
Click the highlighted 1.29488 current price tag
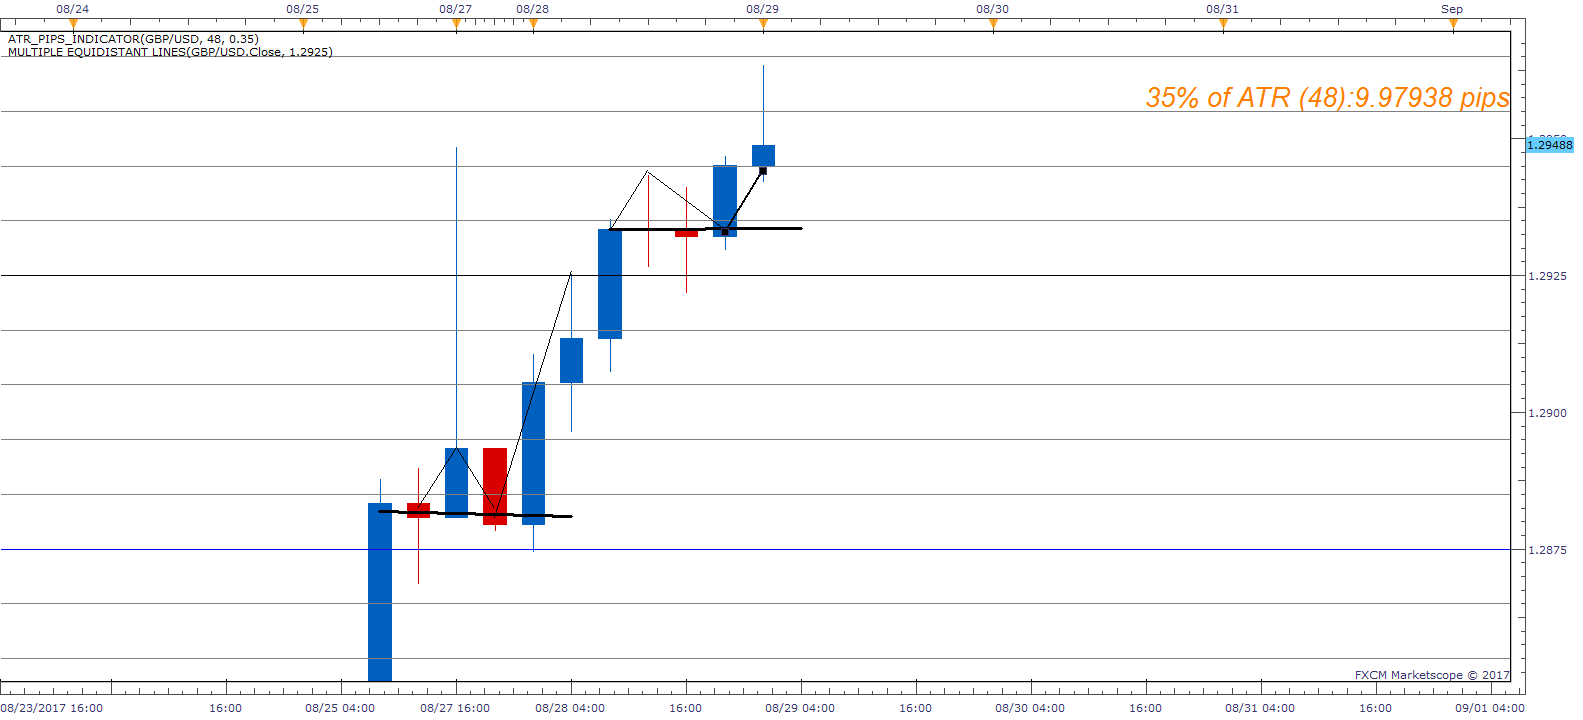(1549, 145)
